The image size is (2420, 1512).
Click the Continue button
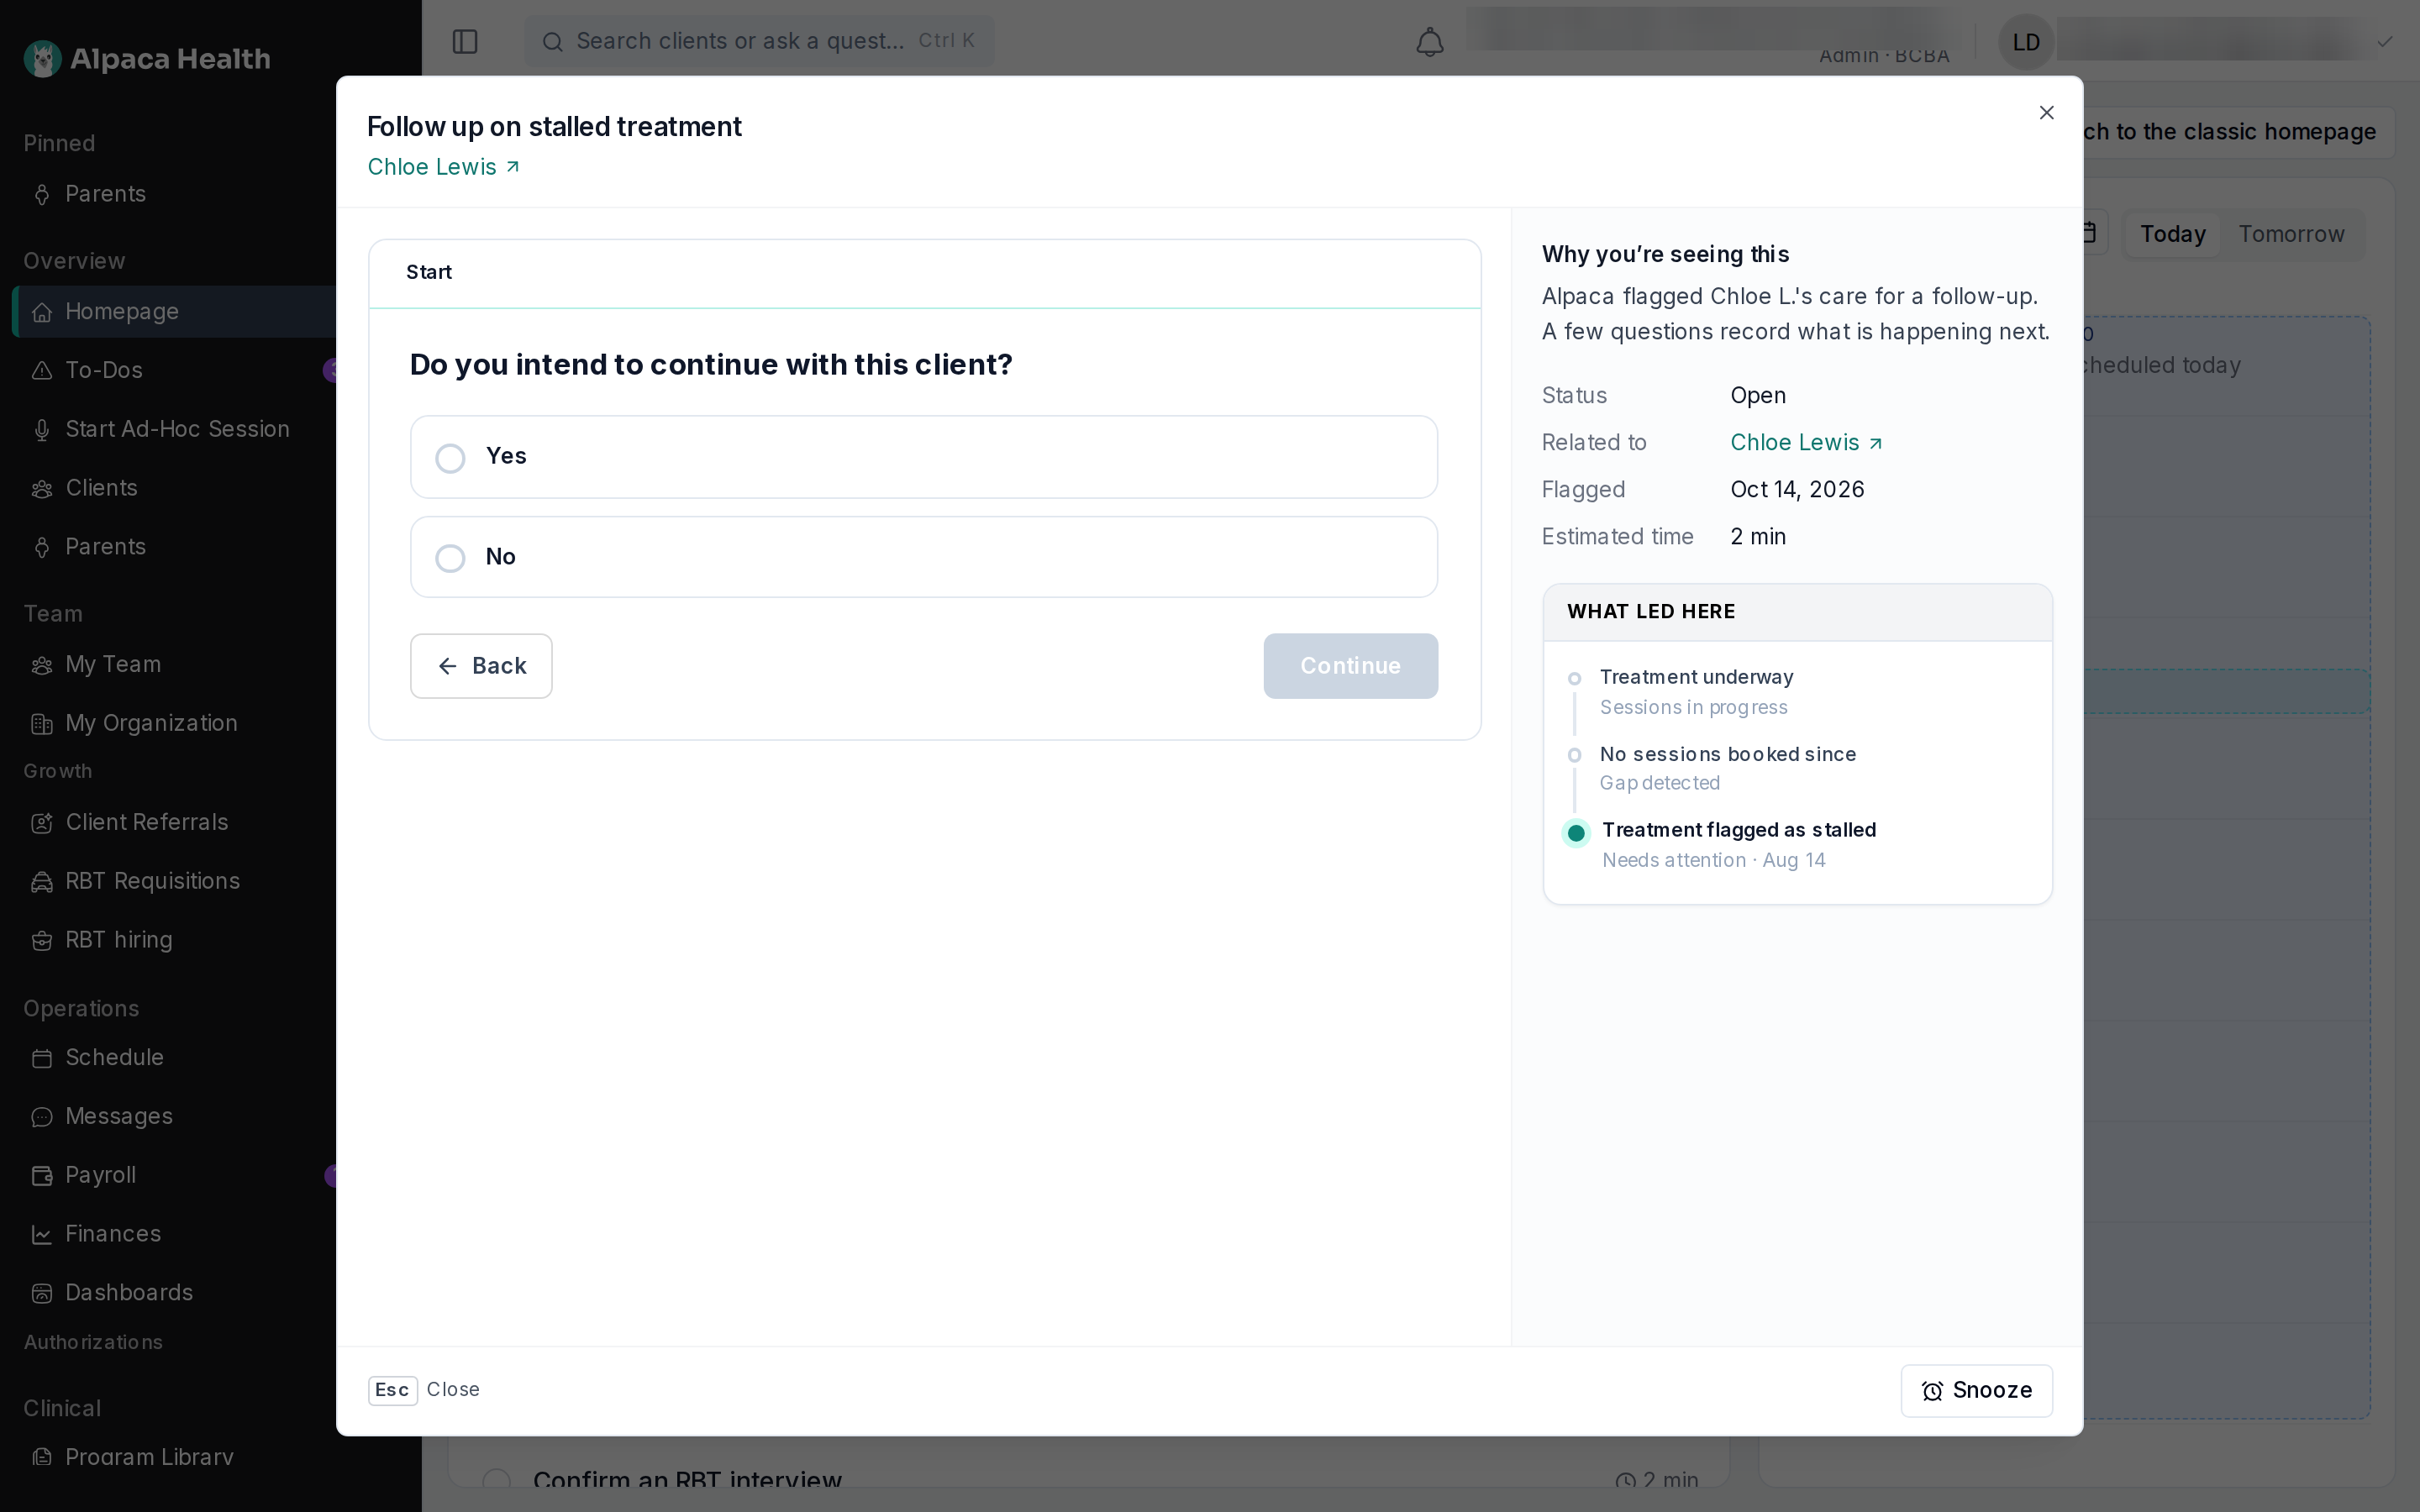pos(1350,666)
